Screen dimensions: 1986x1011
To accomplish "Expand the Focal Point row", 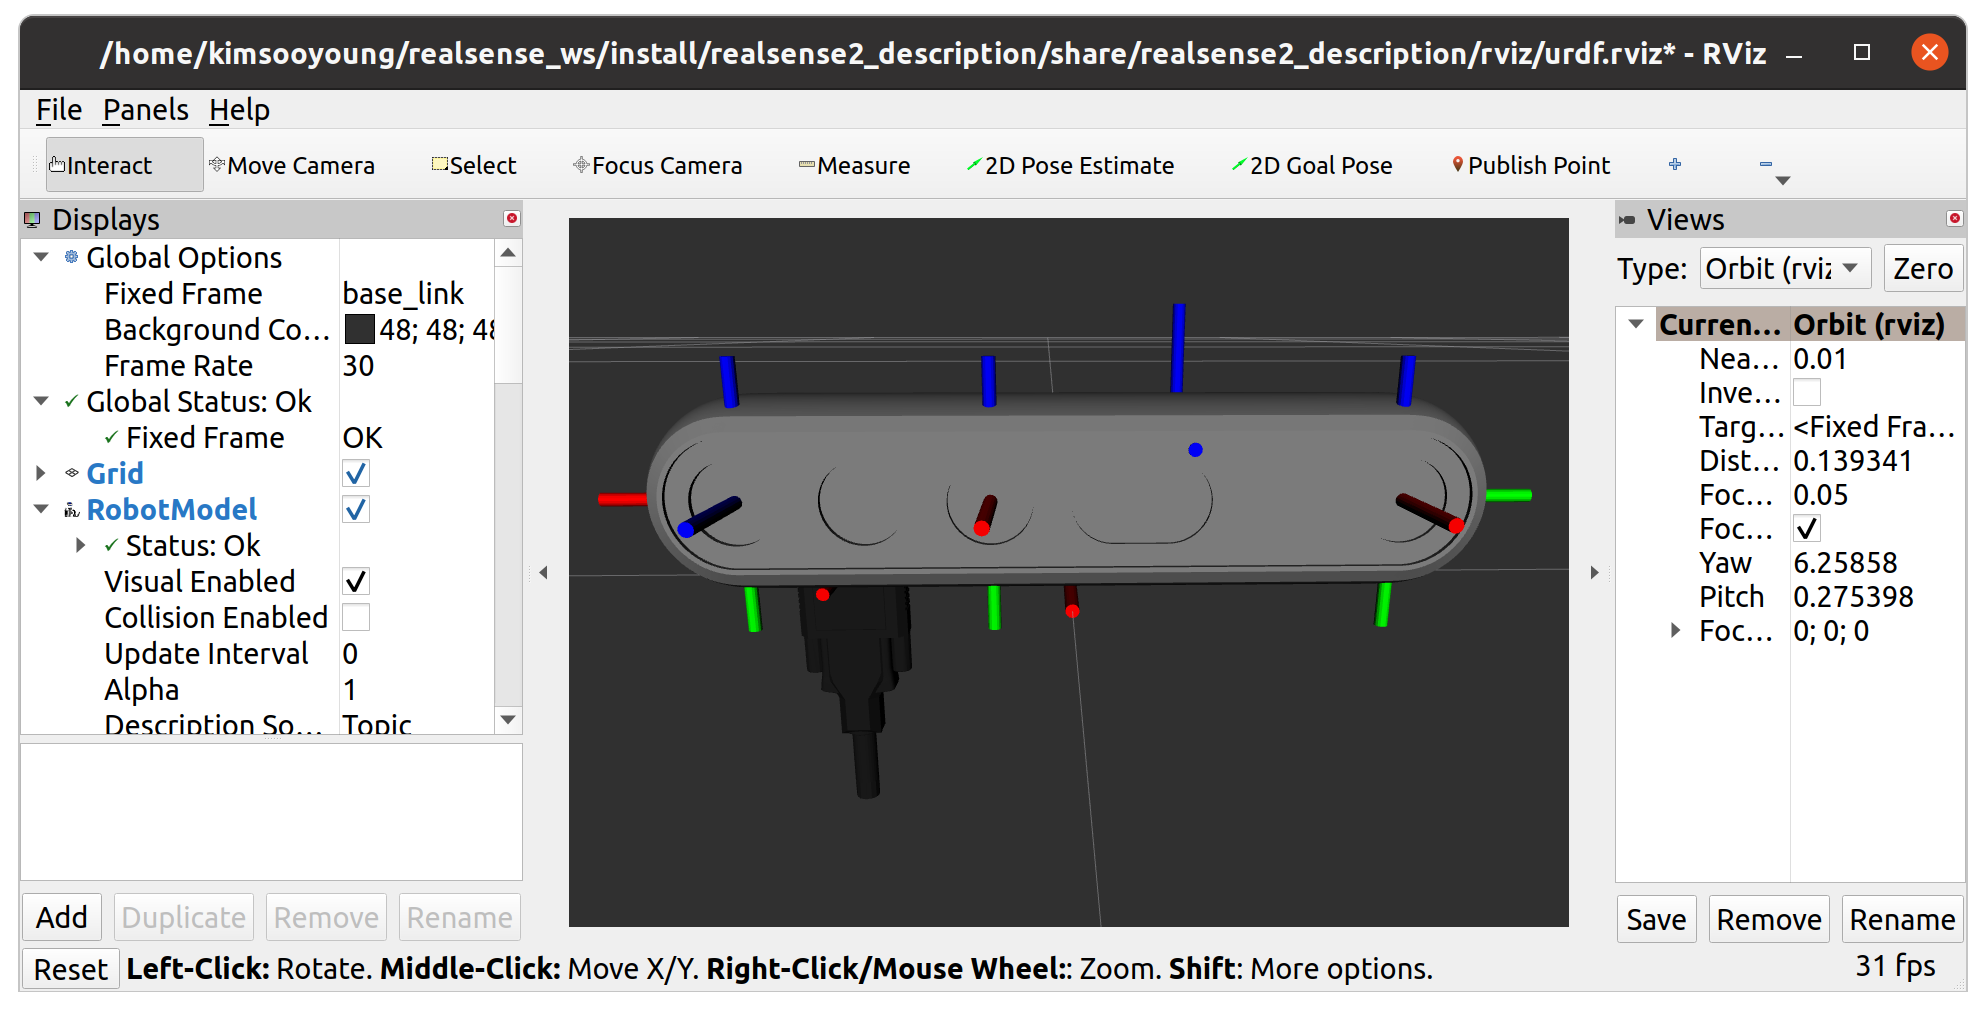I will point(1676,630).
